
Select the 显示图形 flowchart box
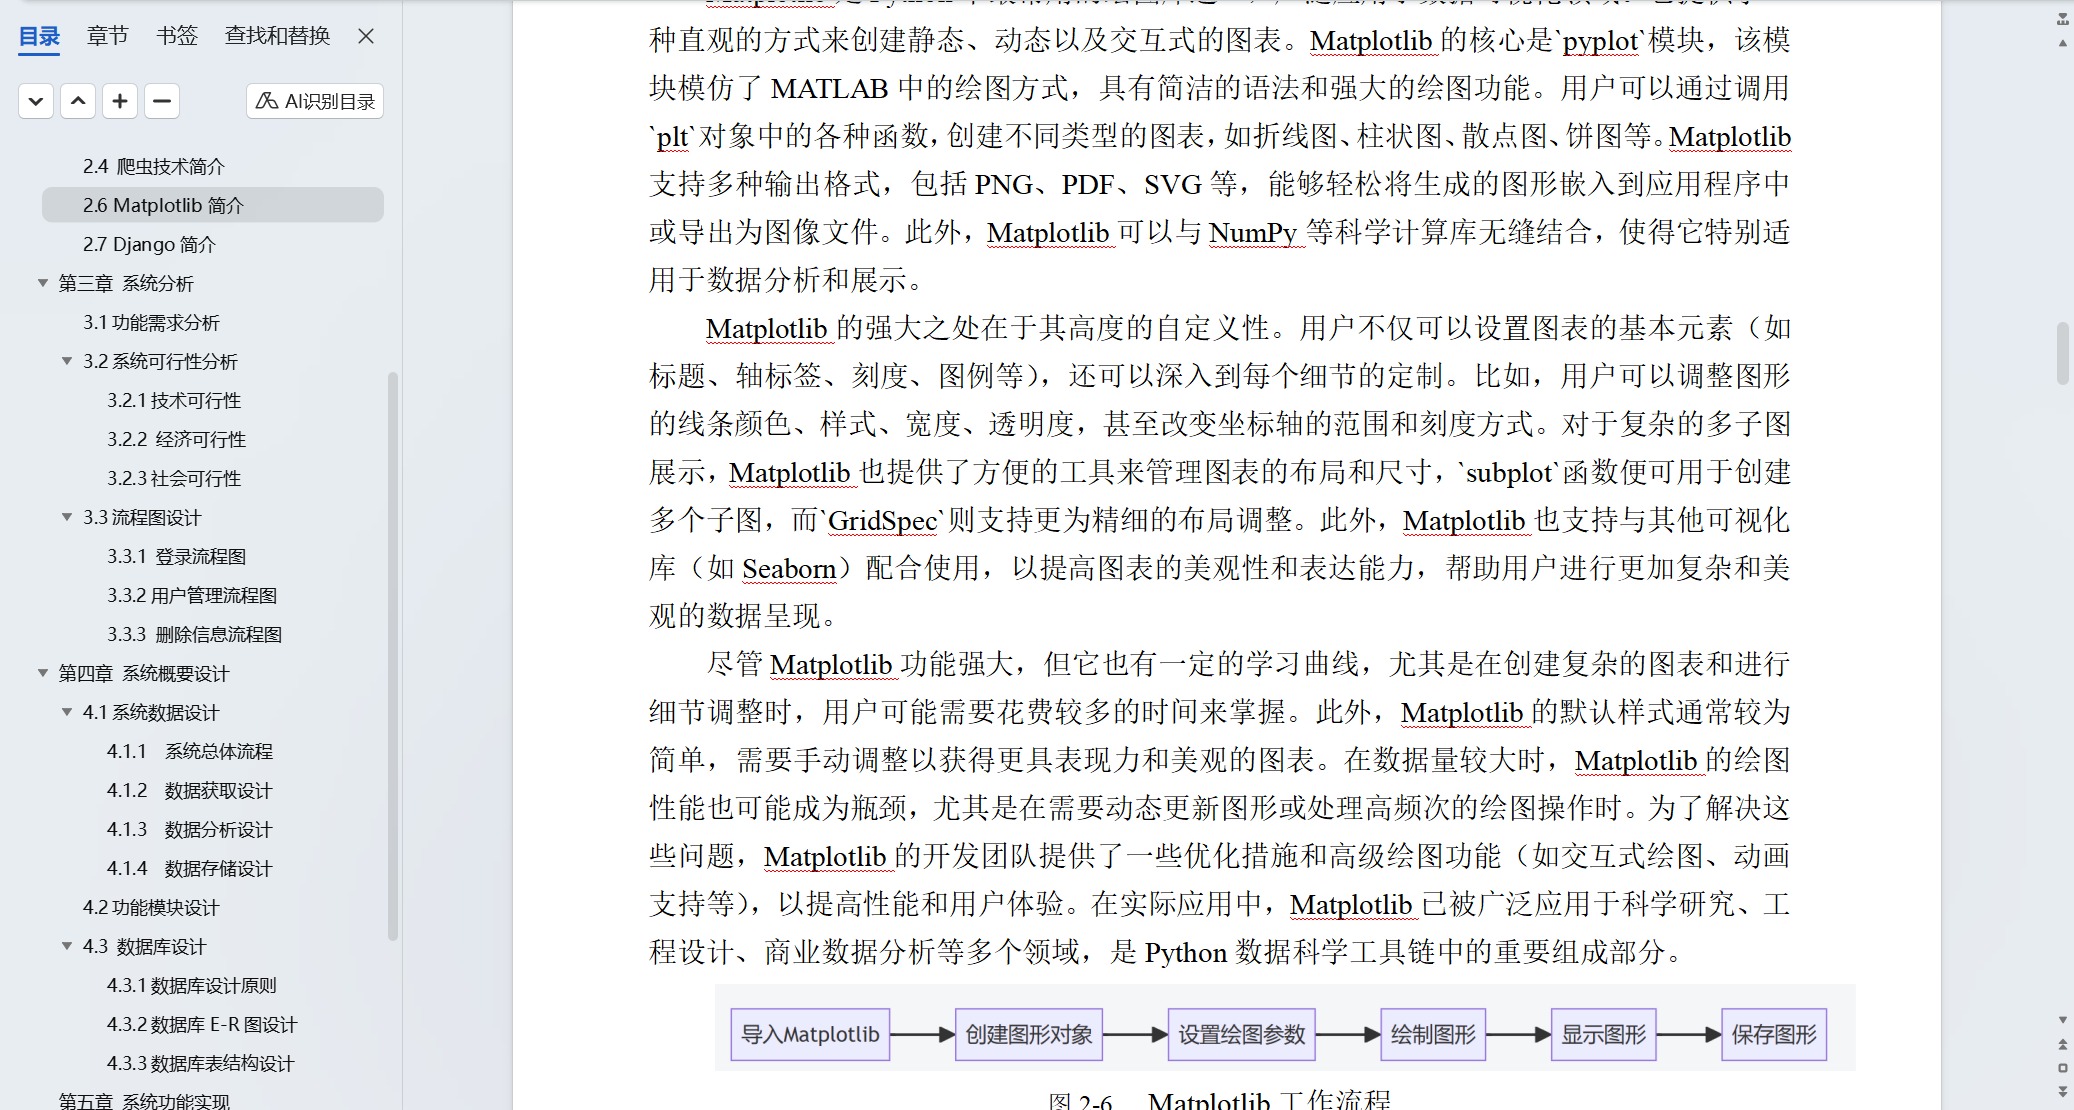click(1604, 1034)
